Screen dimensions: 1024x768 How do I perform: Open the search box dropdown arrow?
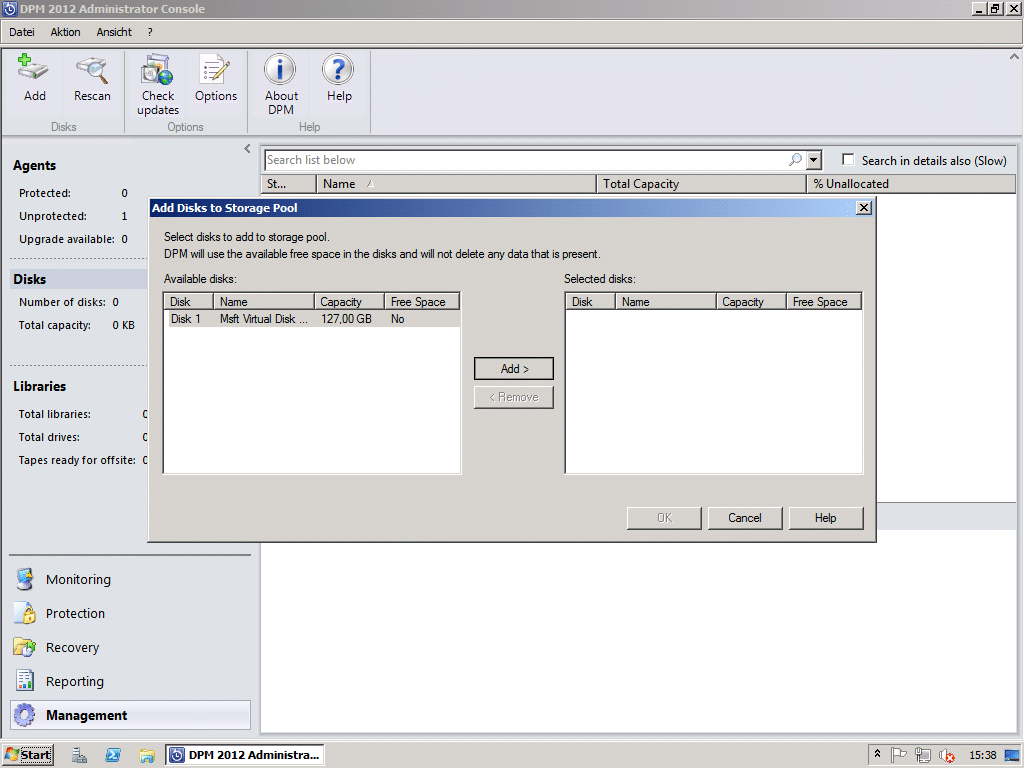click(813, 160)
